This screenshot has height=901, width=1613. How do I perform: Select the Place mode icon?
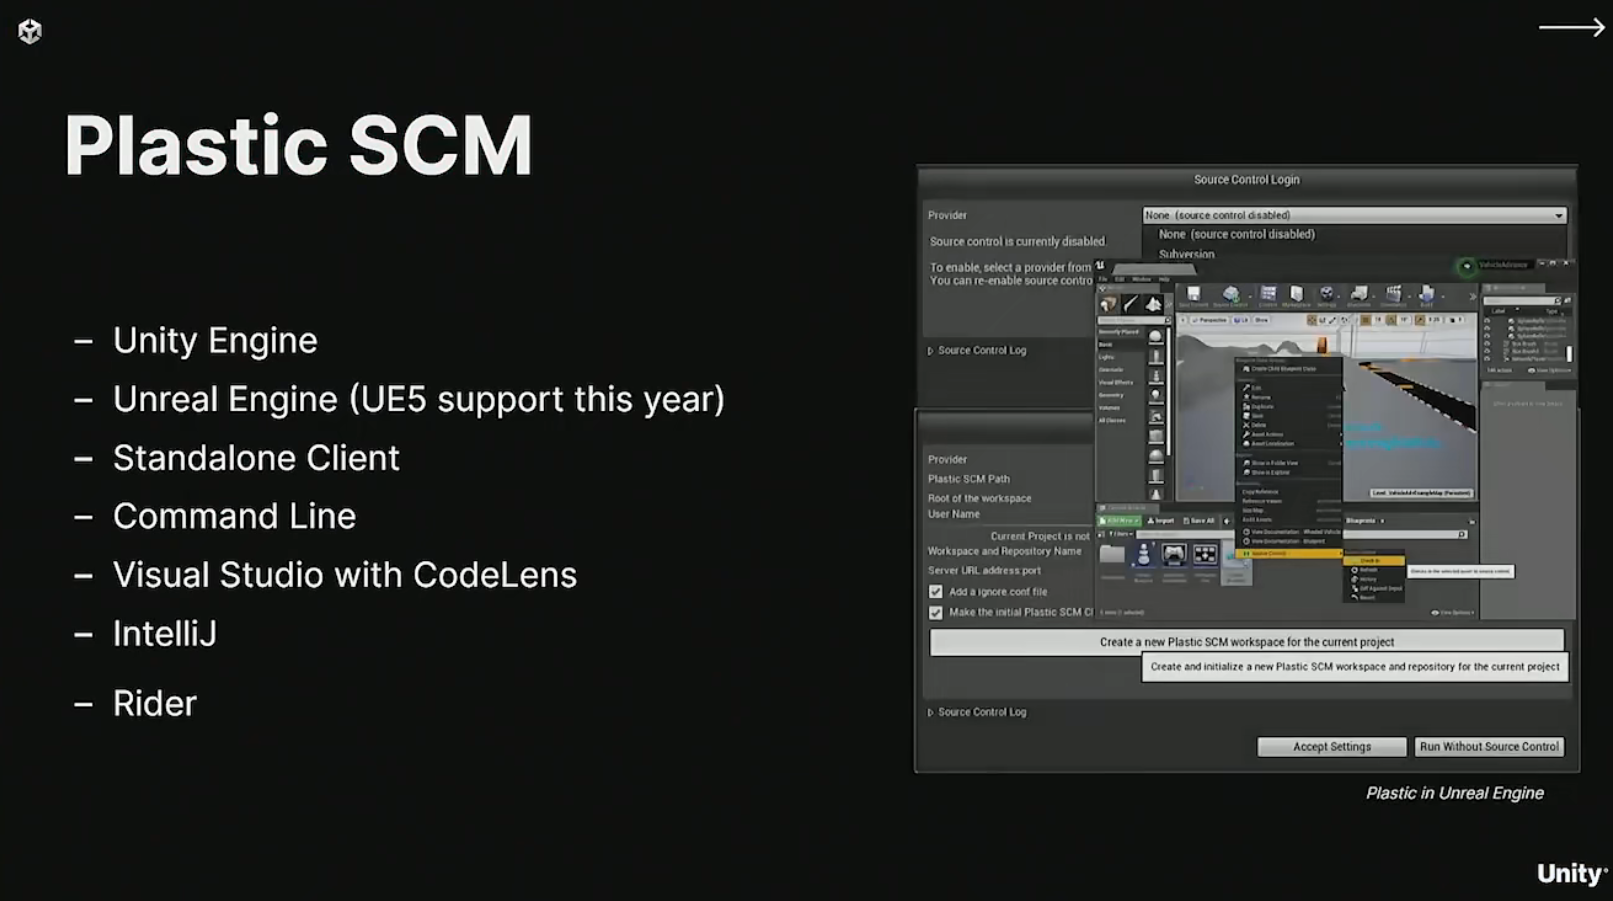pos(1109,304)
